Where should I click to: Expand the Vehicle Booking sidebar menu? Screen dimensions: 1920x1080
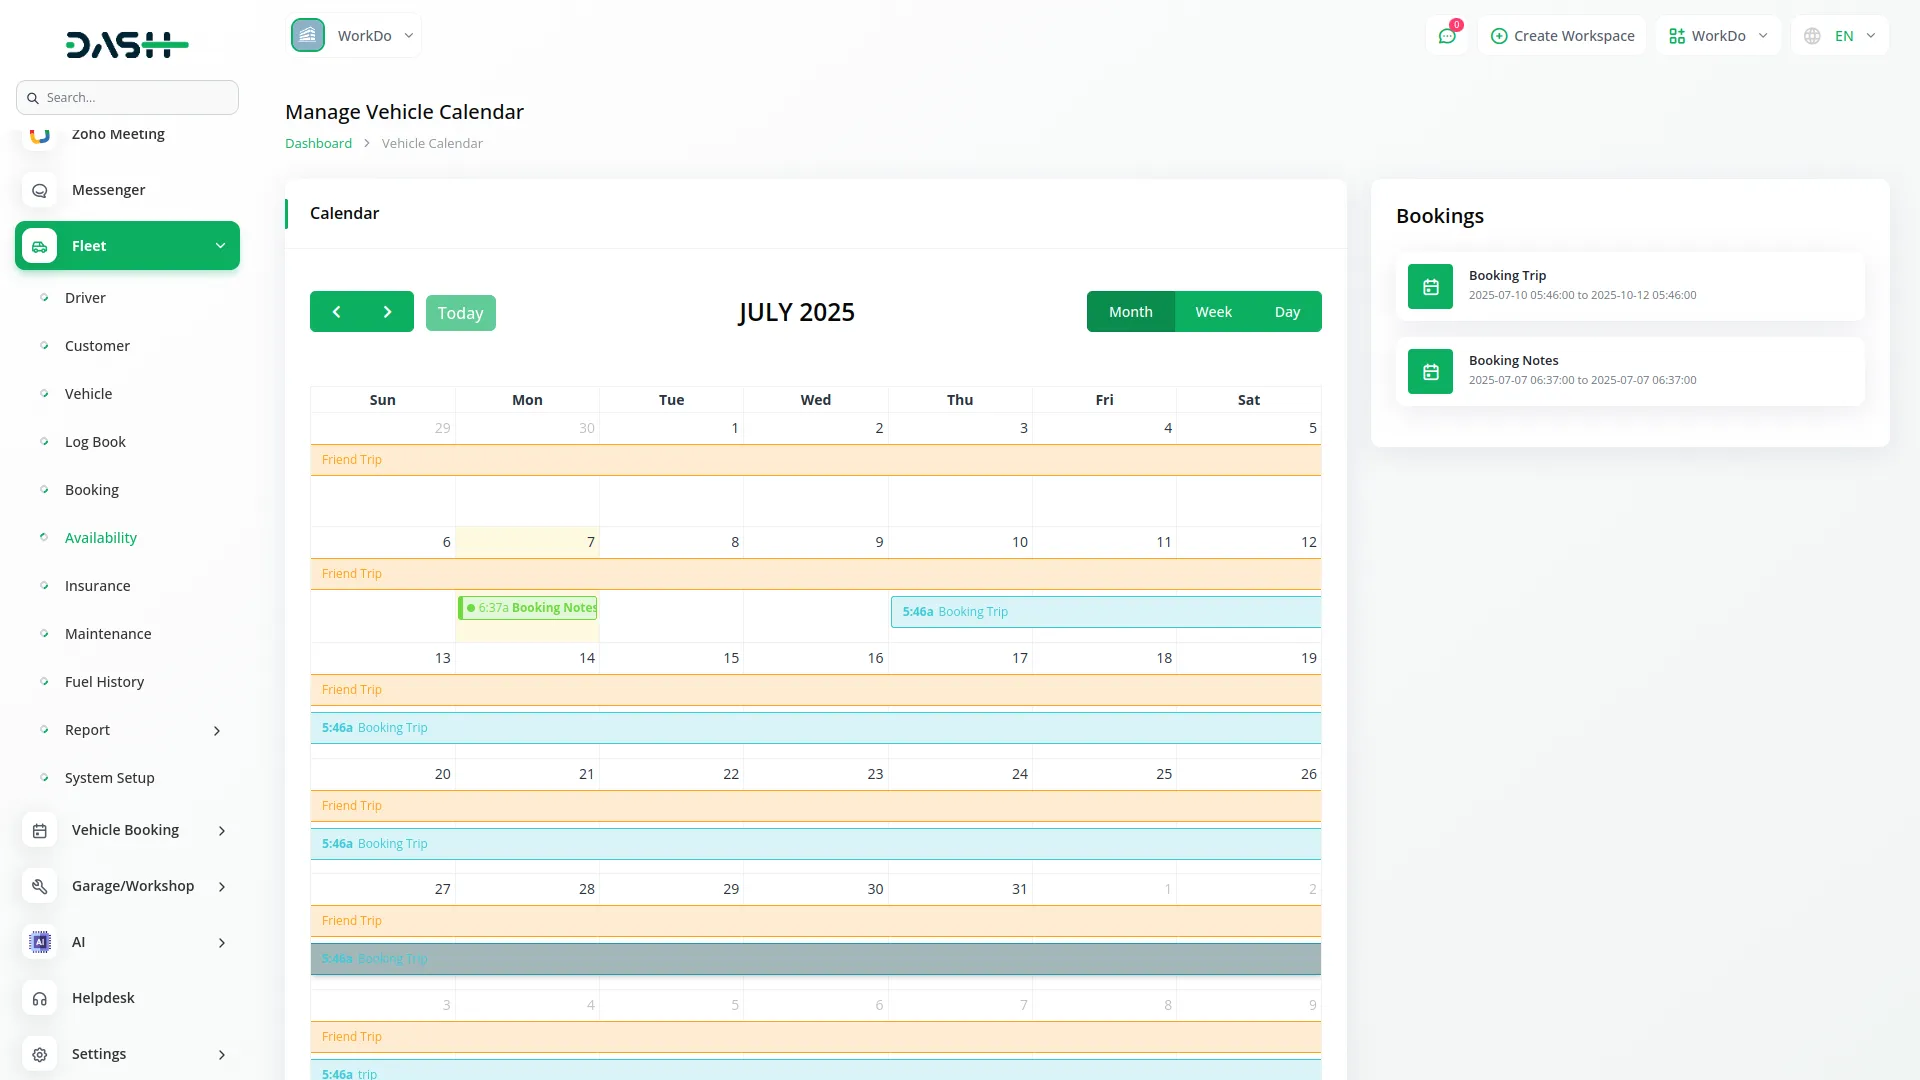tap(127, 830)
